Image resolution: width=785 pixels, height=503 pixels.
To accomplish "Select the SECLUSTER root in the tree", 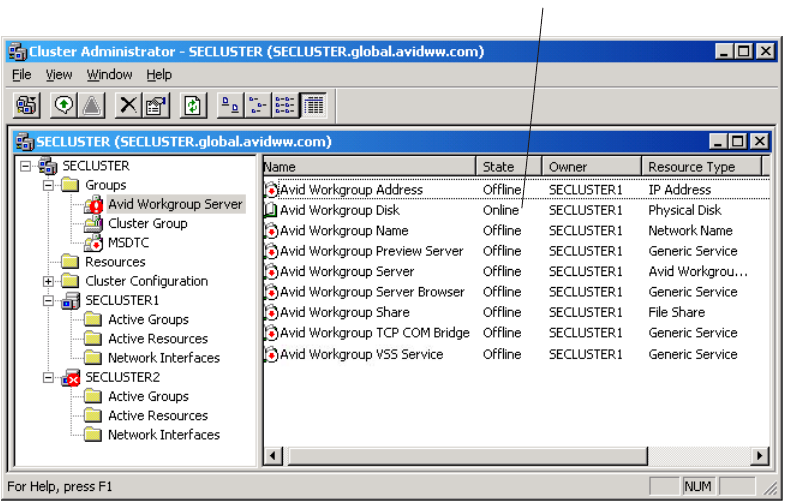I will pyautogui.click(x=96, y=166).
